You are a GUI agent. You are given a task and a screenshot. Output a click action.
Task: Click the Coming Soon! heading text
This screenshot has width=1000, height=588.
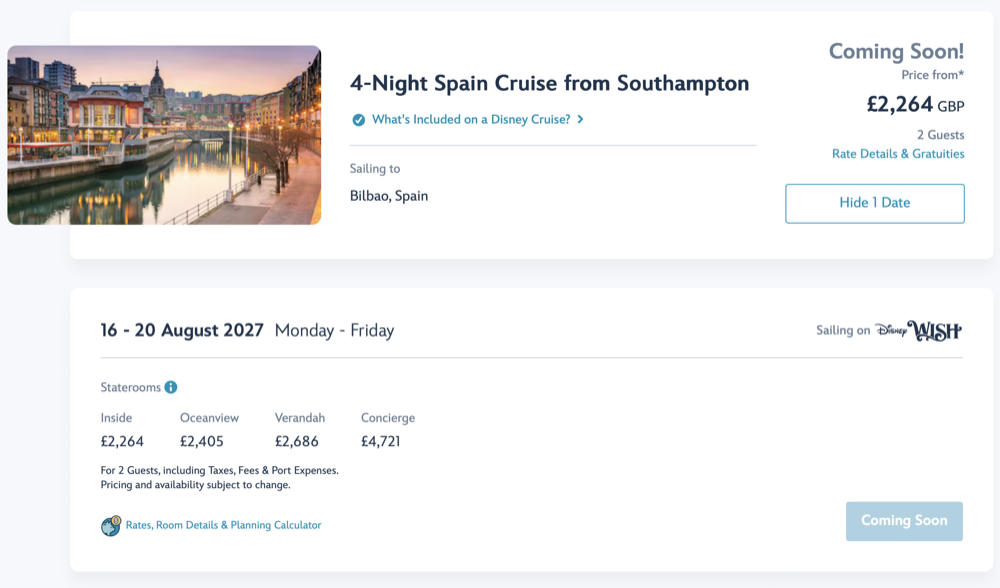pos(896,52)
